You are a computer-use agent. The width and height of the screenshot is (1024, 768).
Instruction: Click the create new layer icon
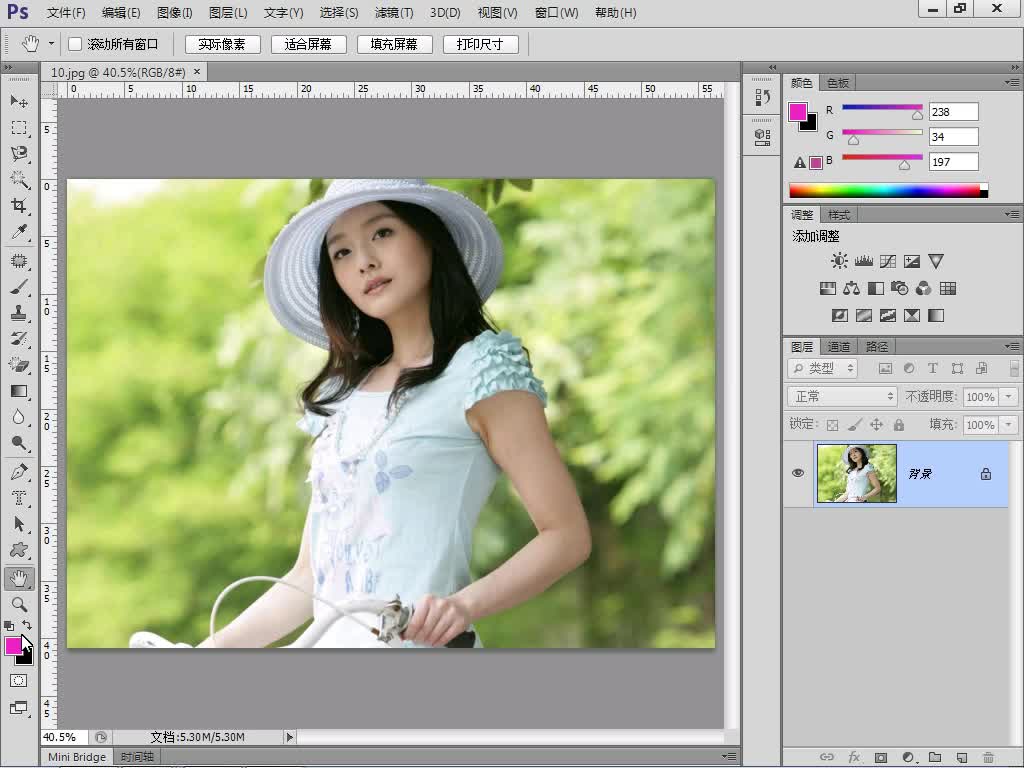click(961, 757)
